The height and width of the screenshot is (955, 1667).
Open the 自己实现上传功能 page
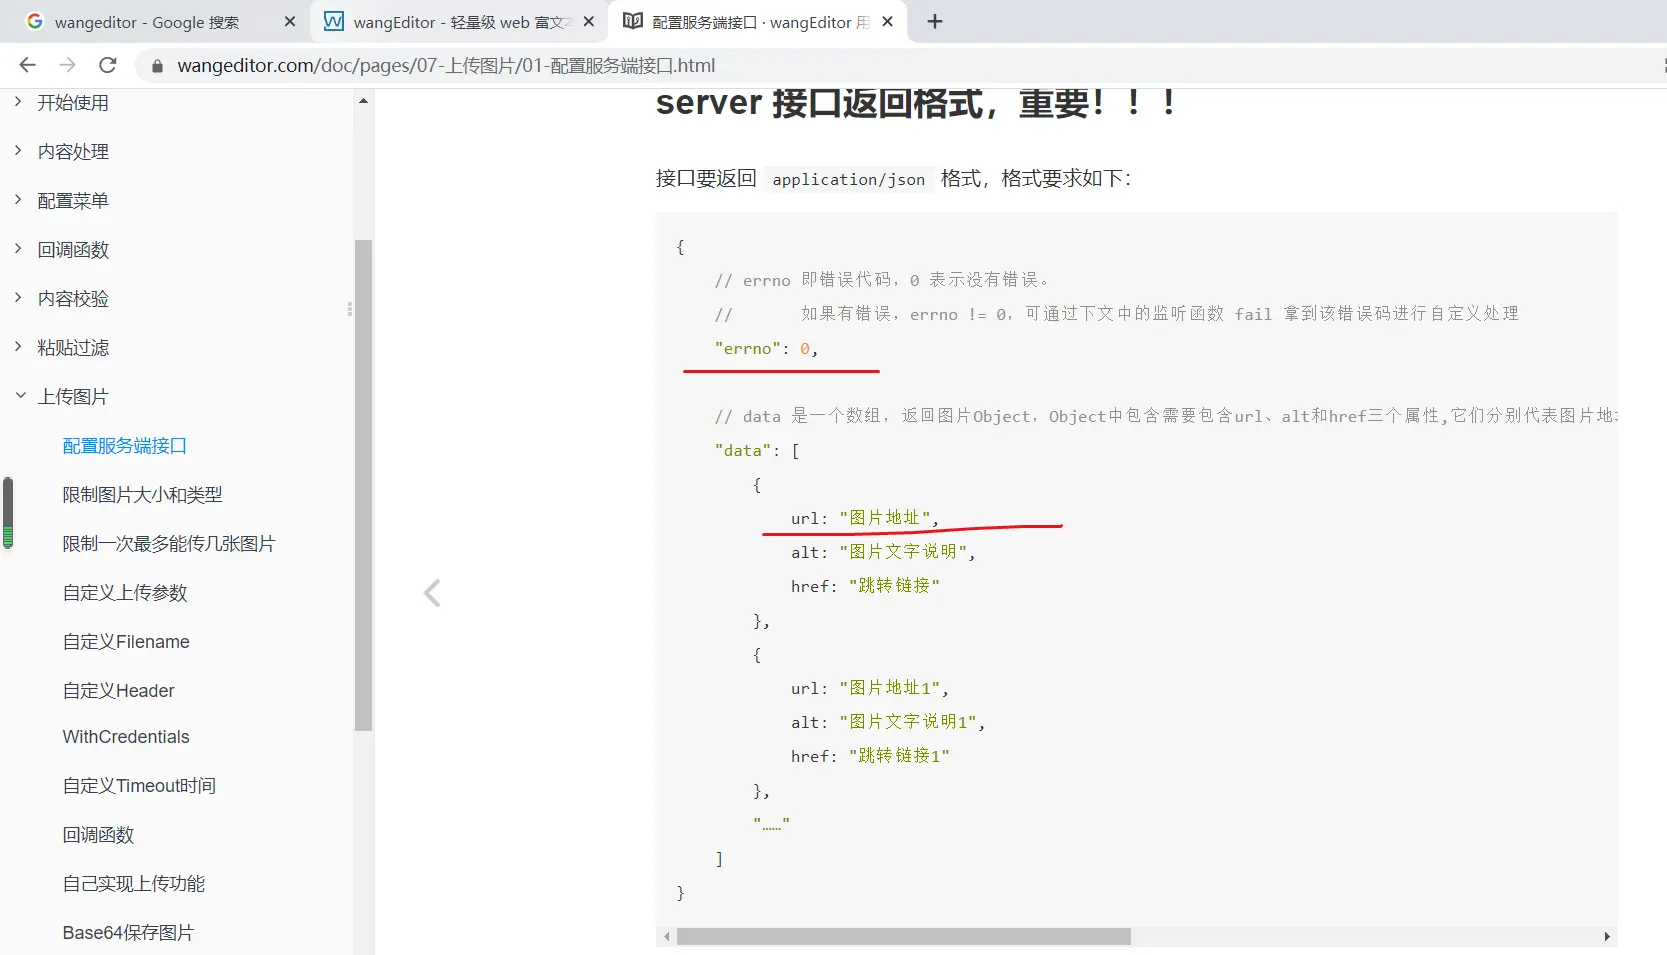click(x=134, y=884)
